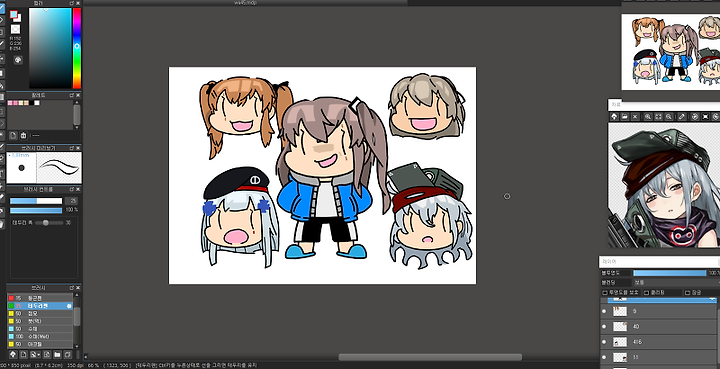Select the Brush tool in left toolbar
Screen dimensions: 720x369
pyautogui.click(x=2, y=8)
